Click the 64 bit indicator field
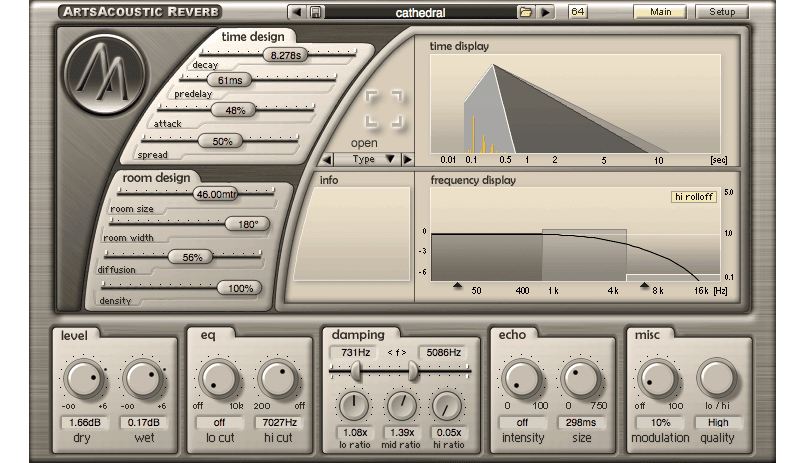Screen dimensions: 805x463 [578, 11]
